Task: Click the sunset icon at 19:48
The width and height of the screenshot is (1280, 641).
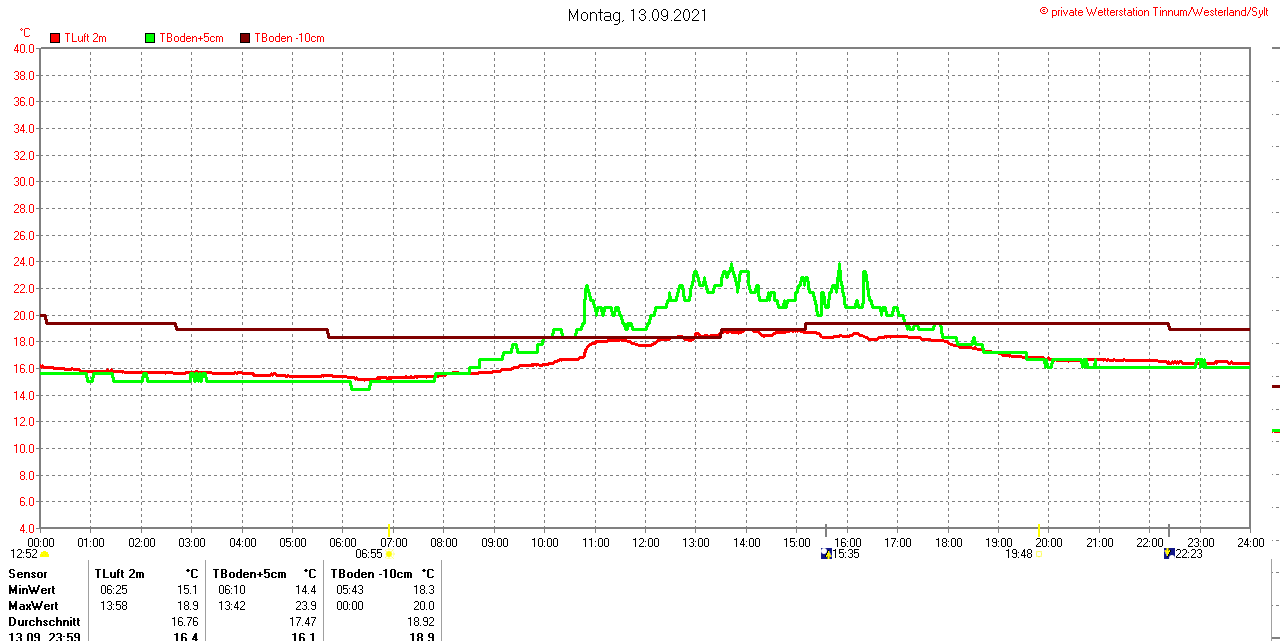Action: coord(1039,554)
